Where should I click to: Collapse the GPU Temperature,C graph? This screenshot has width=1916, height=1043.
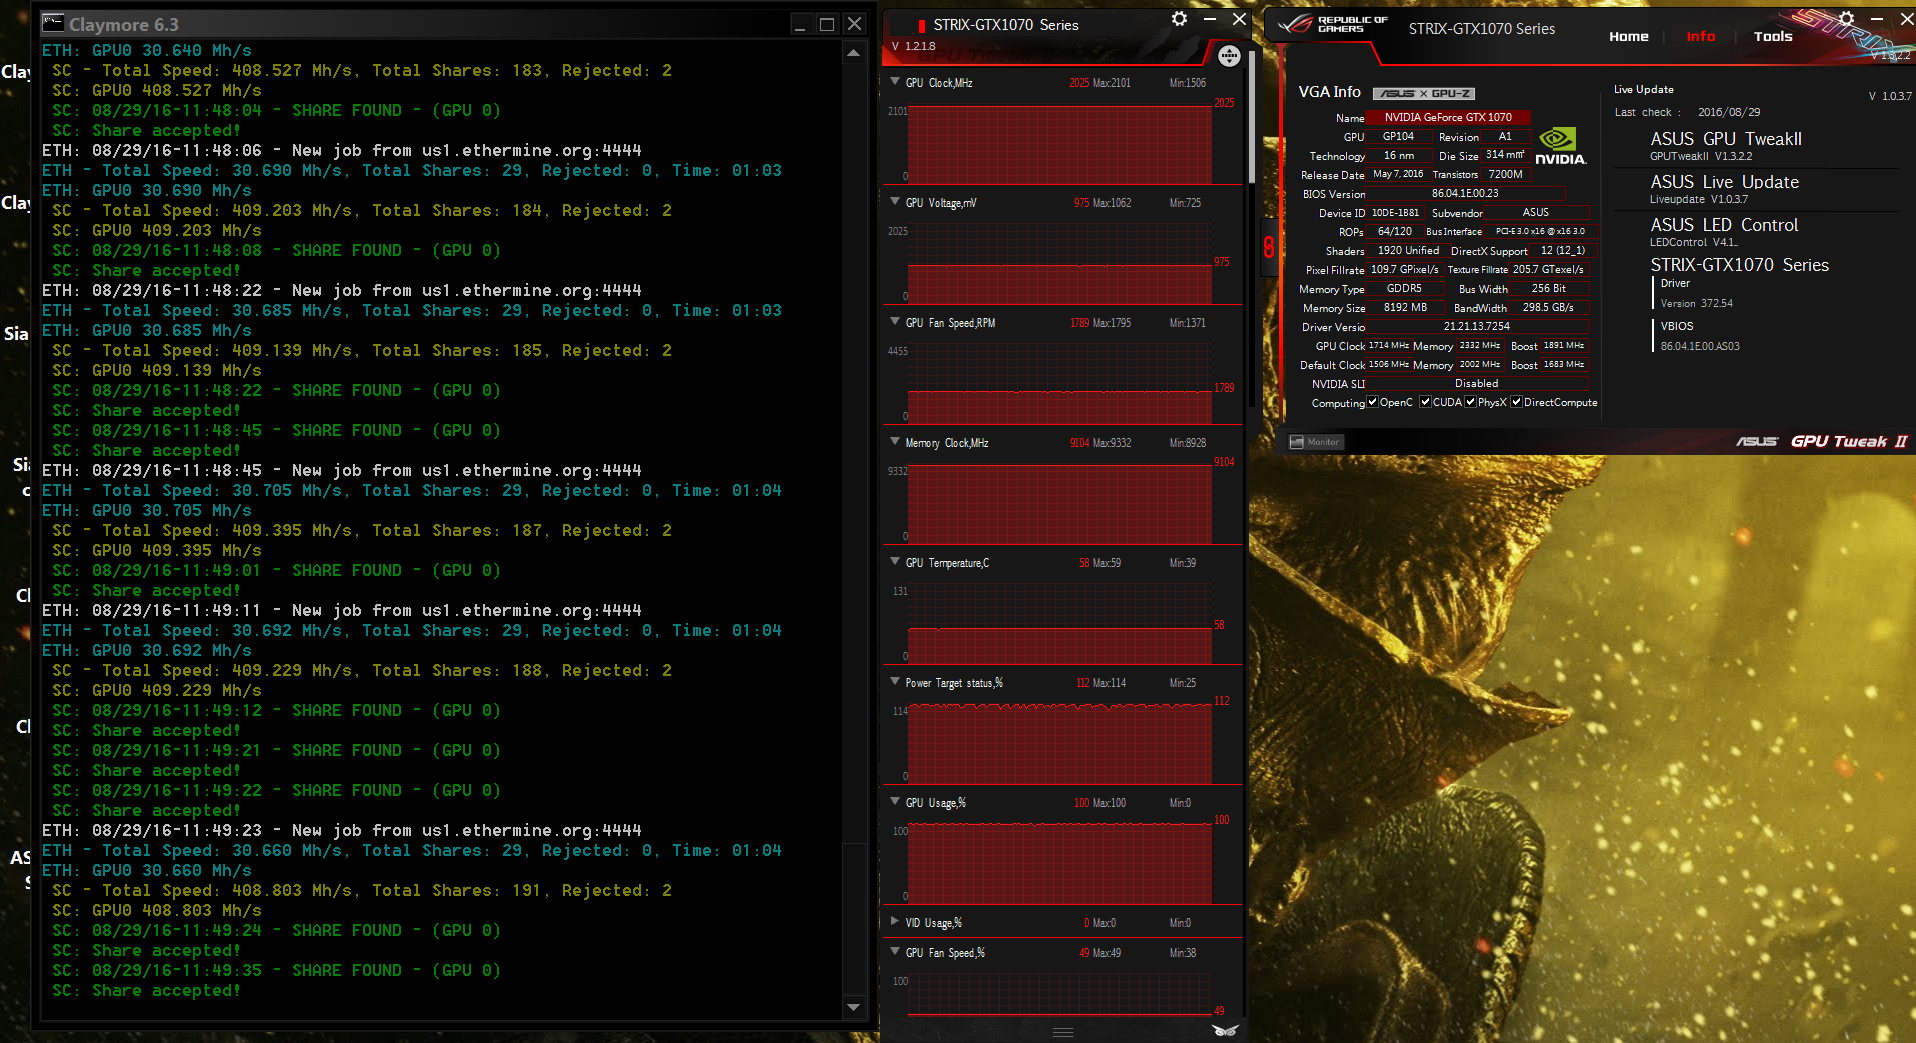894,562
